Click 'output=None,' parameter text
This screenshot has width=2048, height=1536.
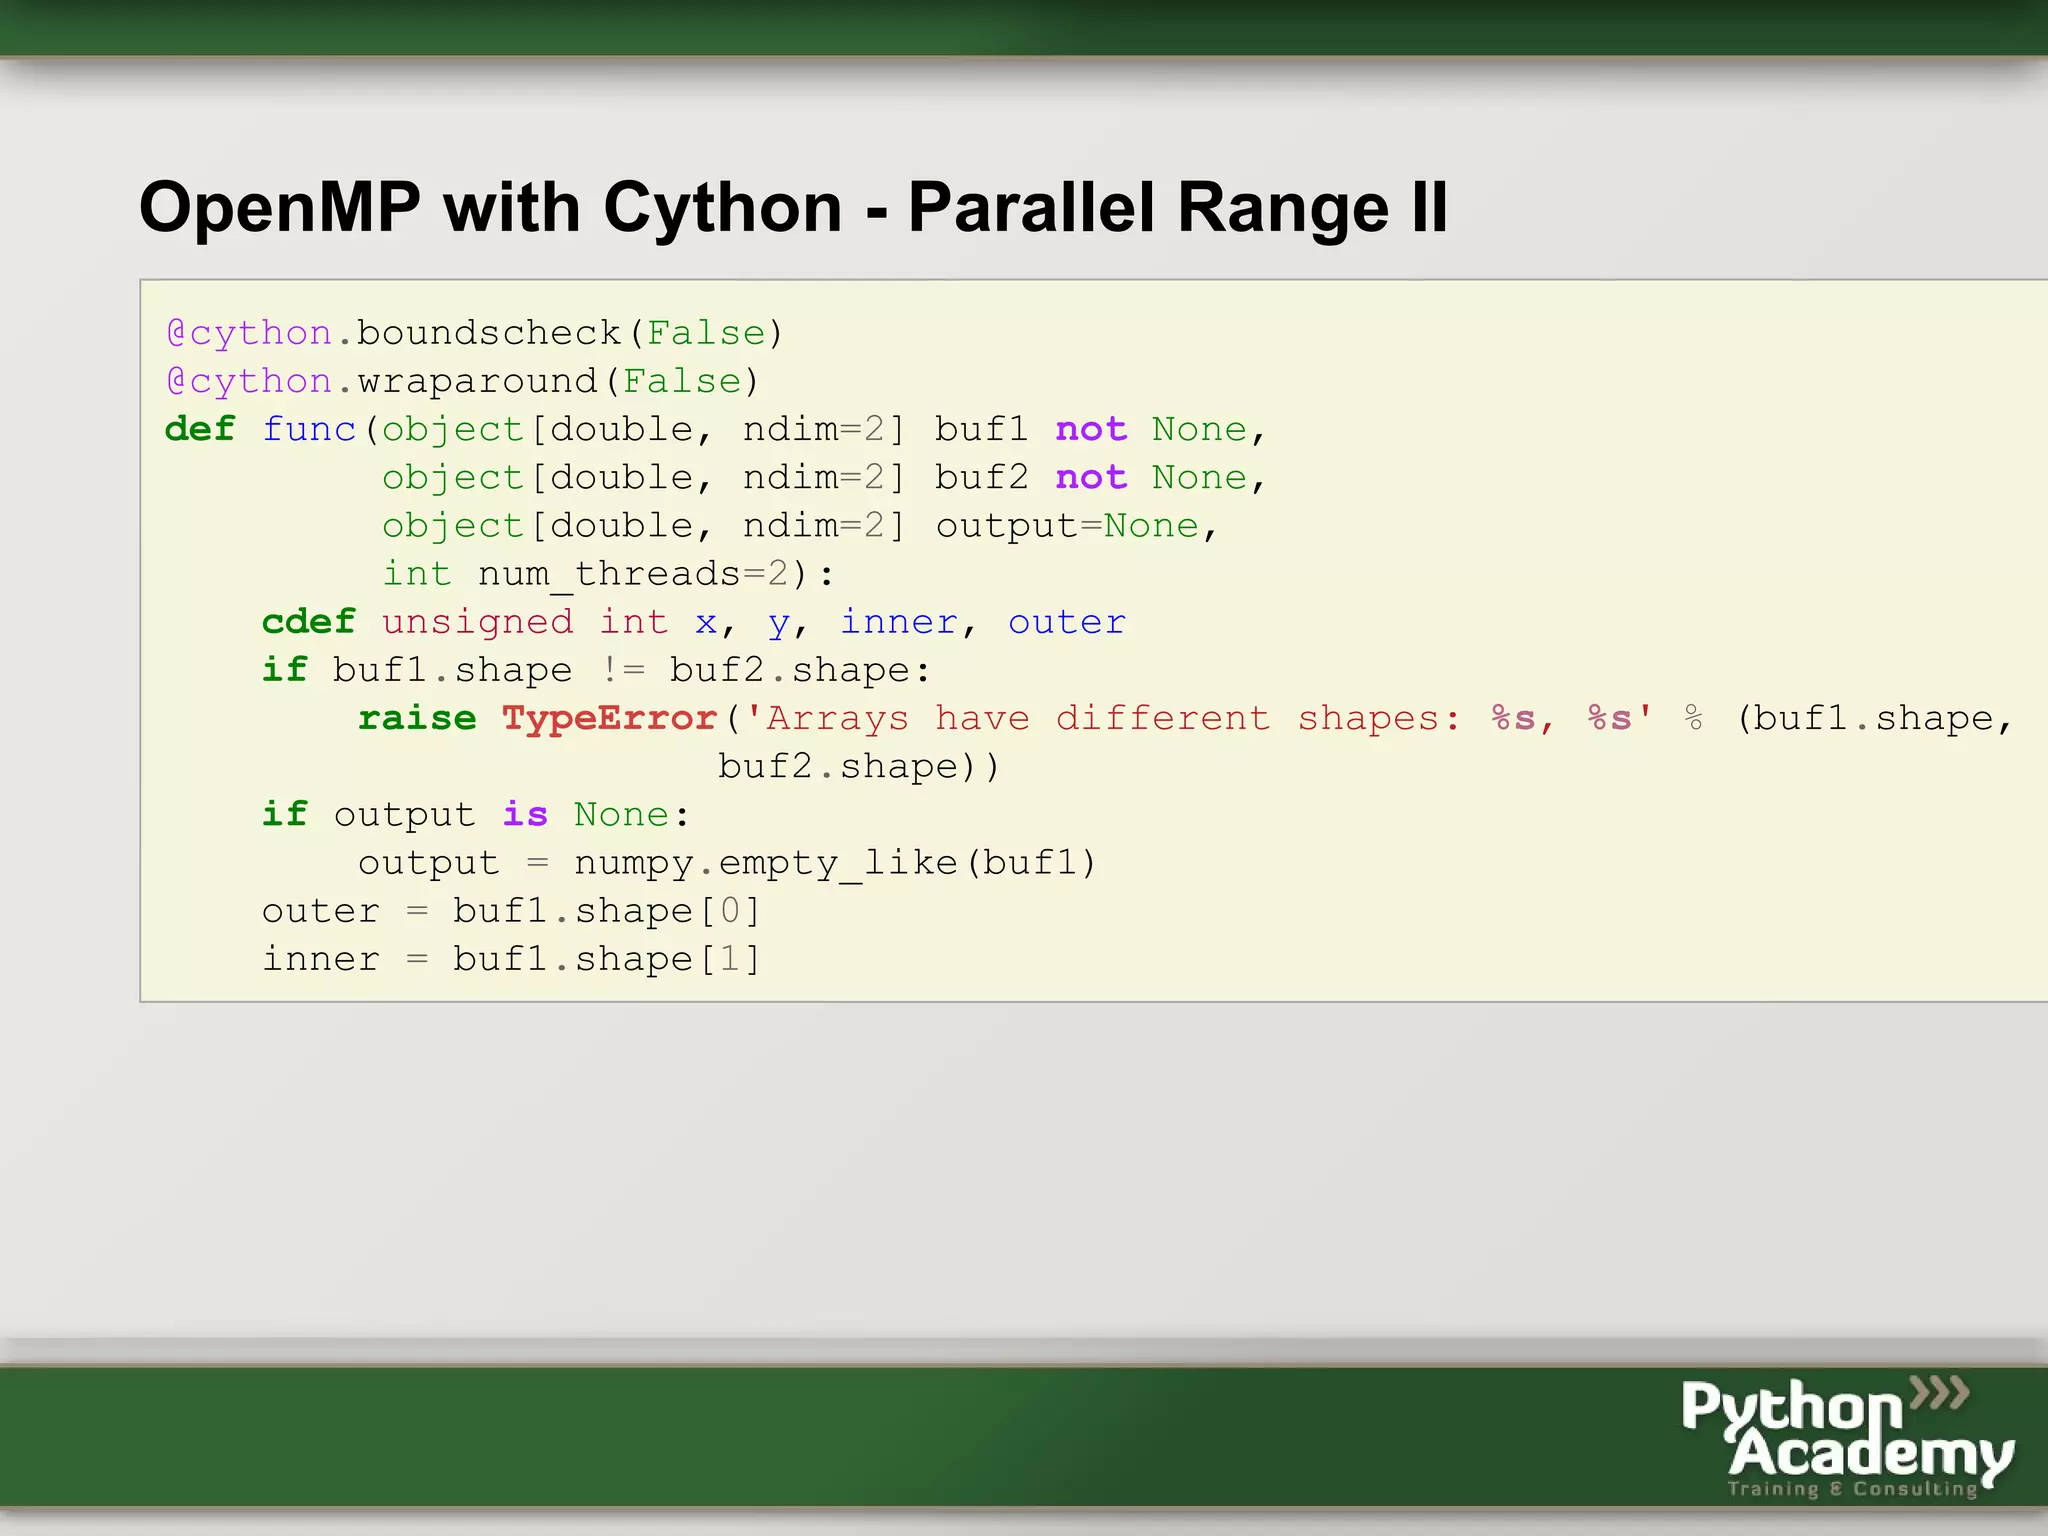point(1077,525)
